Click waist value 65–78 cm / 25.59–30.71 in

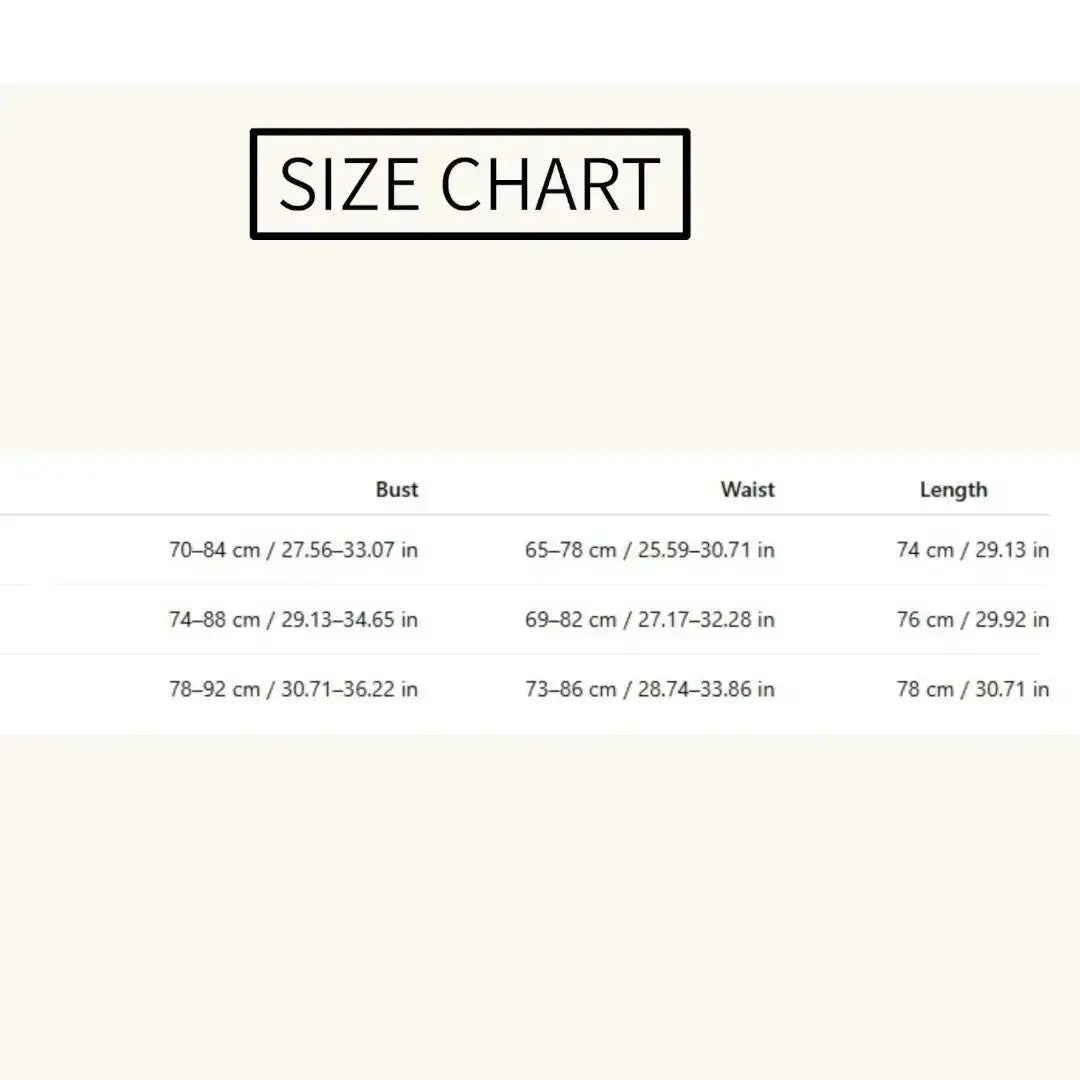click(x=650, y=550)
